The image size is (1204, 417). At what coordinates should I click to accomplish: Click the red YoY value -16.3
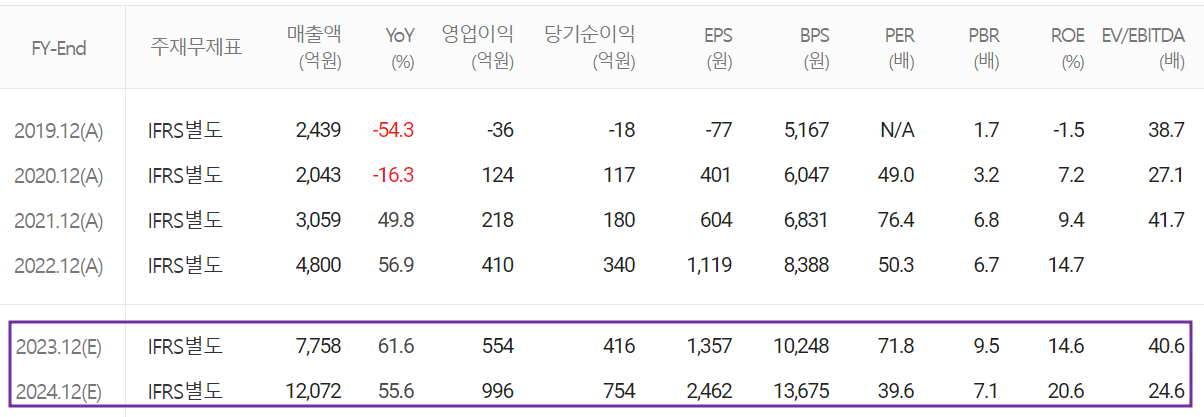(x=393, y=175)
